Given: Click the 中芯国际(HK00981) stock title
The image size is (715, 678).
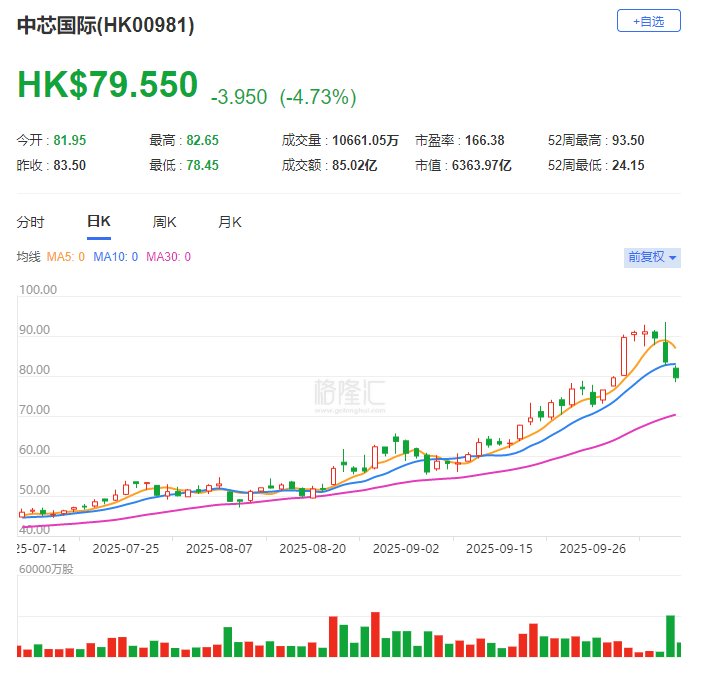Looking at the screenshot, I should click(x=106, y=26).
